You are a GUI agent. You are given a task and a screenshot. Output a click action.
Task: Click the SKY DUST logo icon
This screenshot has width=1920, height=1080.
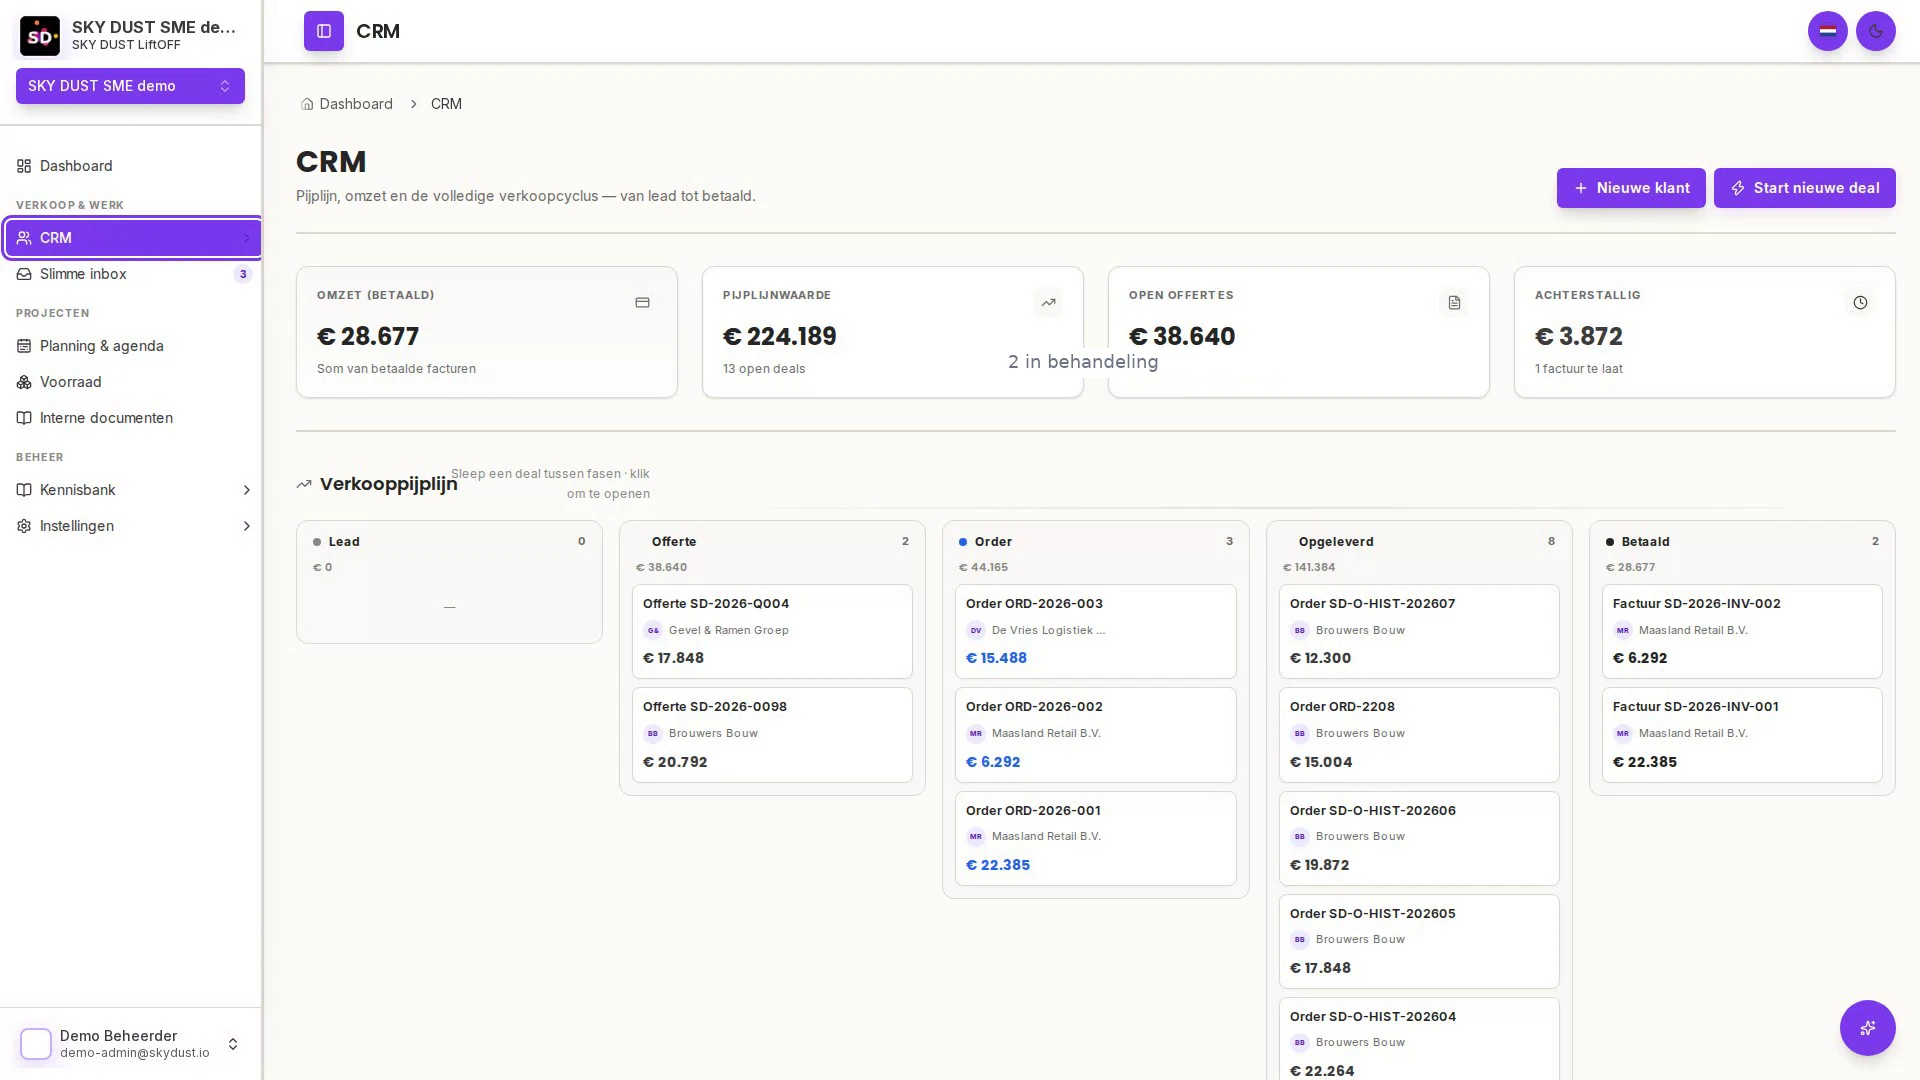click(40, 36)
